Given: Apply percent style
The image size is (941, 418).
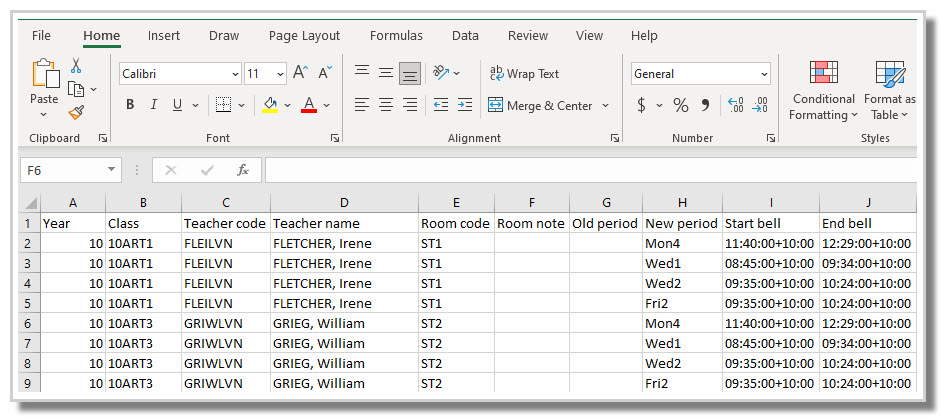Looking at the screenshot, I should pyautogui.click(x=681, y=106).
